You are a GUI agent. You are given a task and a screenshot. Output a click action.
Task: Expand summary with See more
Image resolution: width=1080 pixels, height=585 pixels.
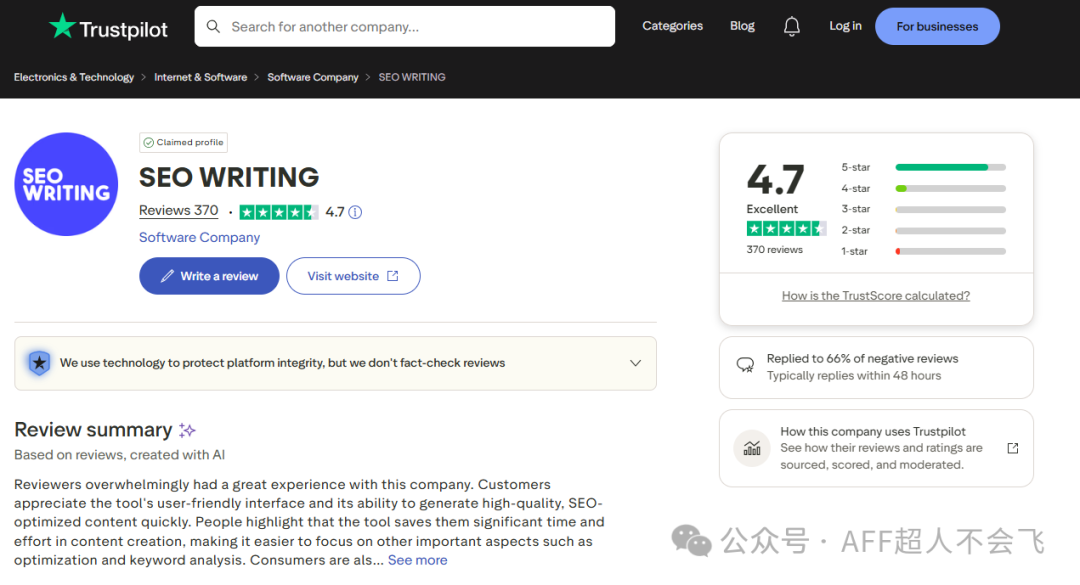coord(417,560)
